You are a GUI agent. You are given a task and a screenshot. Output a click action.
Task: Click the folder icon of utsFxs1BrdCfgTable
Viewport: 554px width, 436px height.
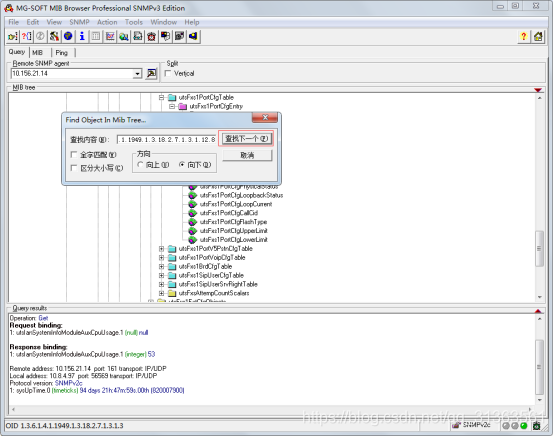point(172,266)
